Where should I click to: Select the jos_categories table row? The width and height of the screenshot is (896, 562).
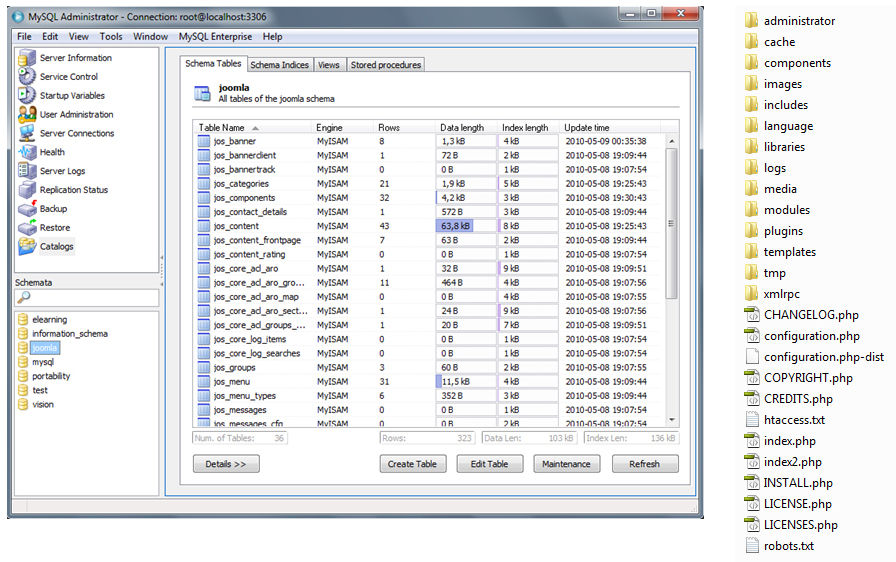(431, 184)
